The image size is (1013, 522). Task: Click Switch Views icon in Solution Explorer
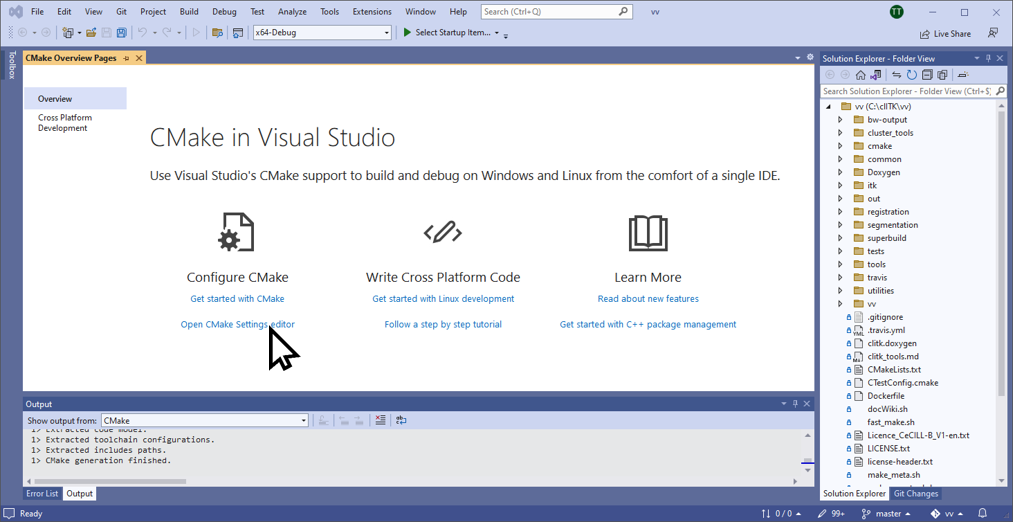click(875, 75)
